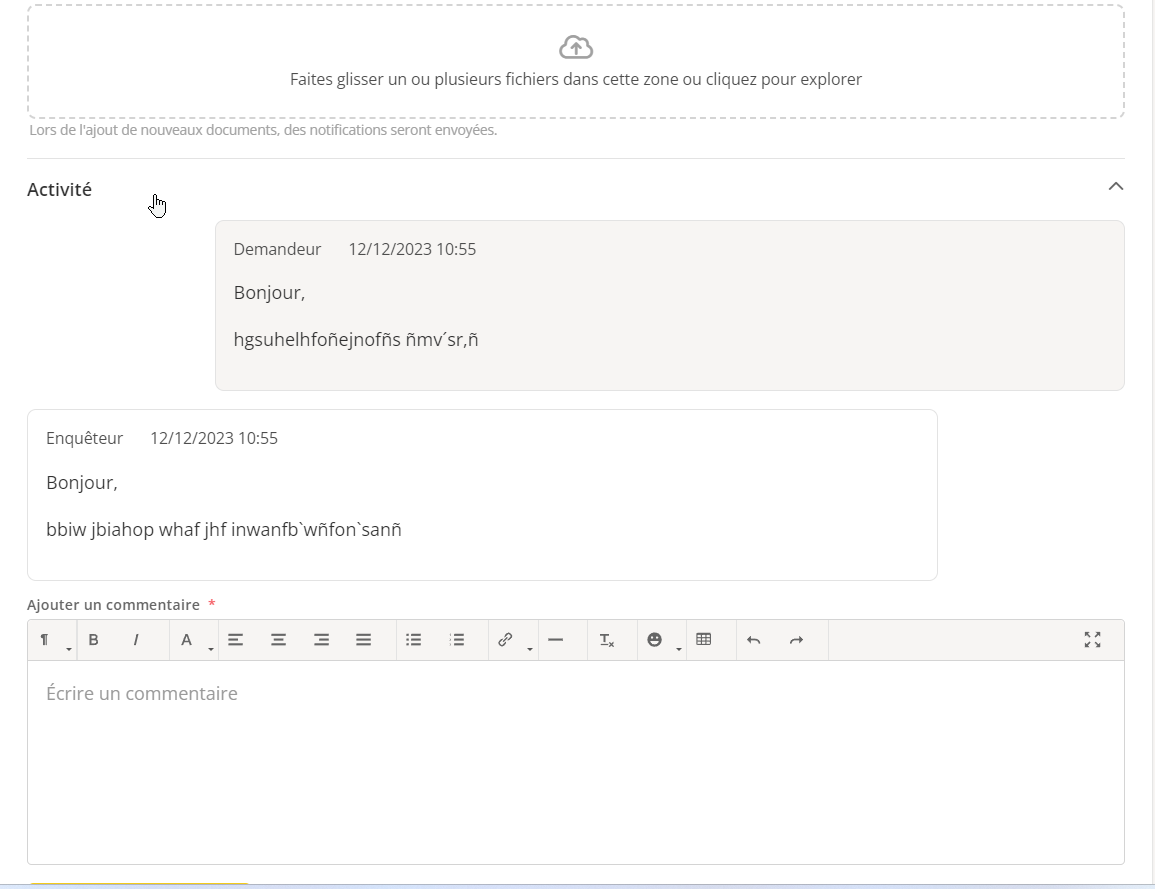Click the notification note under the drop zone
This screenshot has width=1155, height=889.
pyautogui.click(x=263, y=130)
